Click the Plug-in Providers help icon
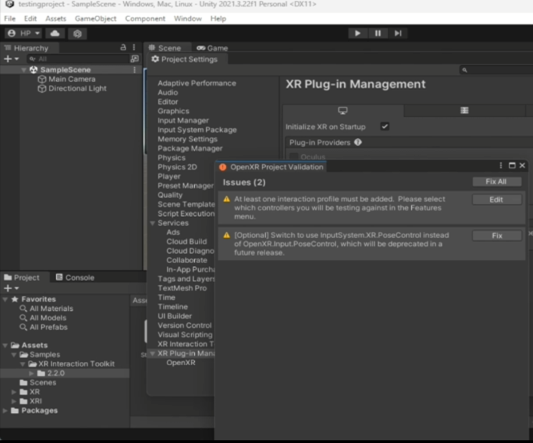The height and width of the screenshot is (443, 533). (x=358, y=142)
